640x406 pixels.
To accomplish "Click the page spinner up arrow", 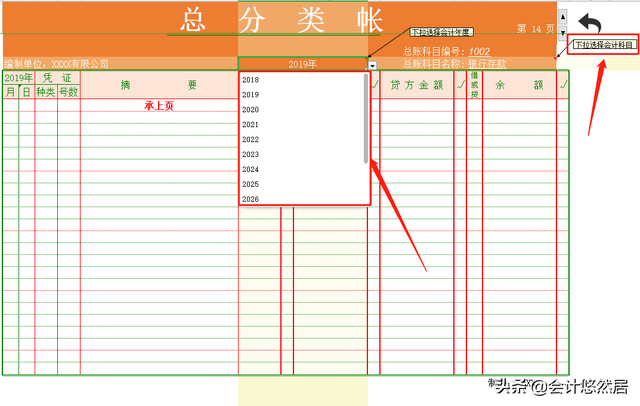I will pos(562,17).
